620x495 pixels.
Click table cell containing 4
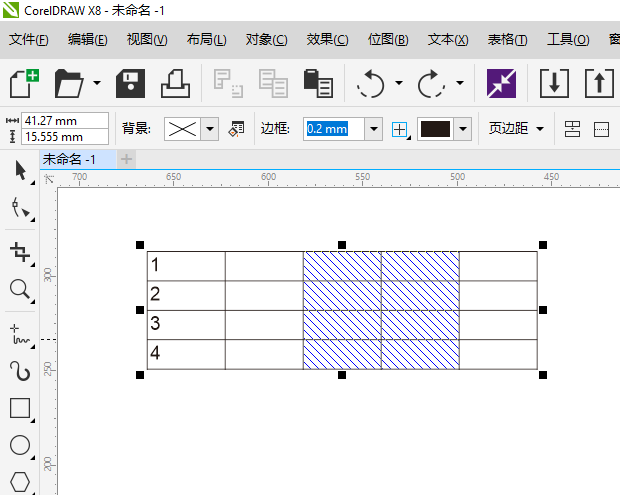coord(186,354)
